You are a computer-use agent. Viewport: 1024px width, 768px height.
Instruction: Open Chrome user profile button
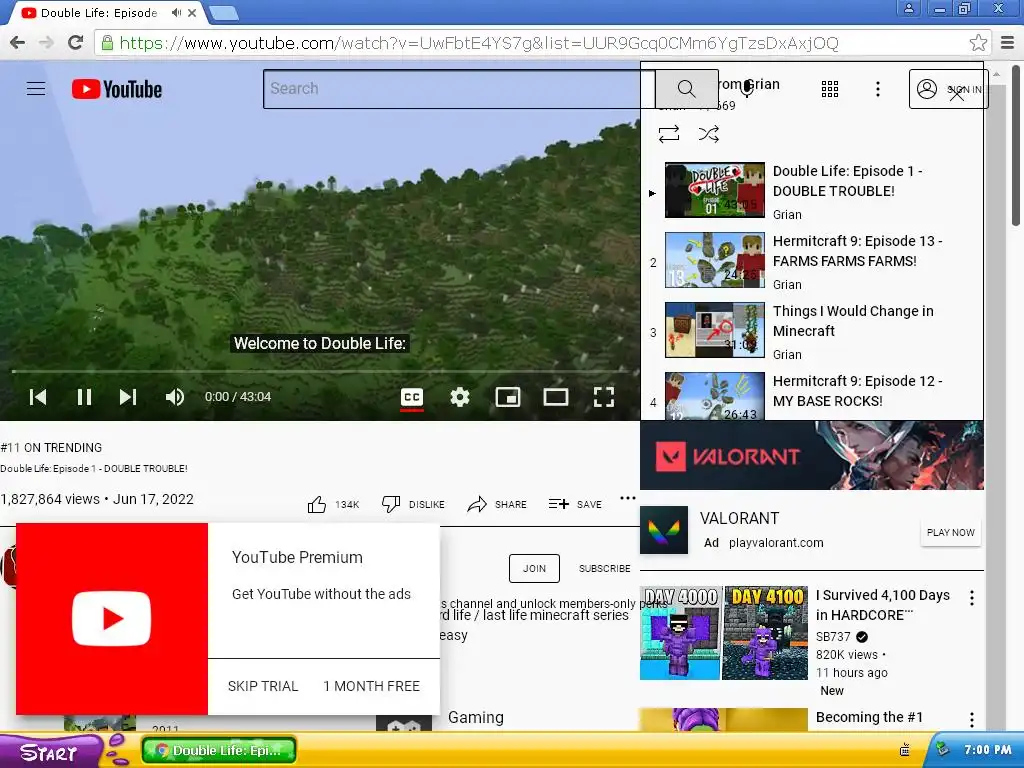pos(908,8)
